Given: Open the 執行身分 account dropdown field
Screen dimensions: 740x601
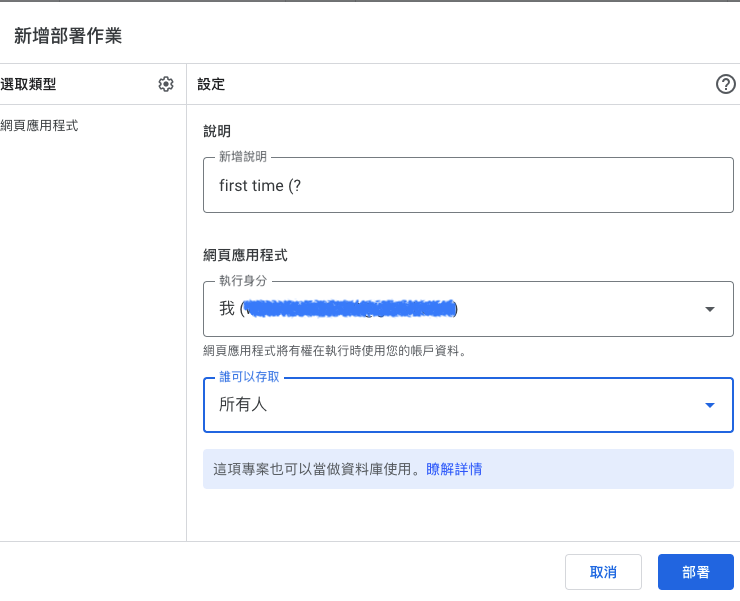Looking at the screenshot, I should coord(450,309).
